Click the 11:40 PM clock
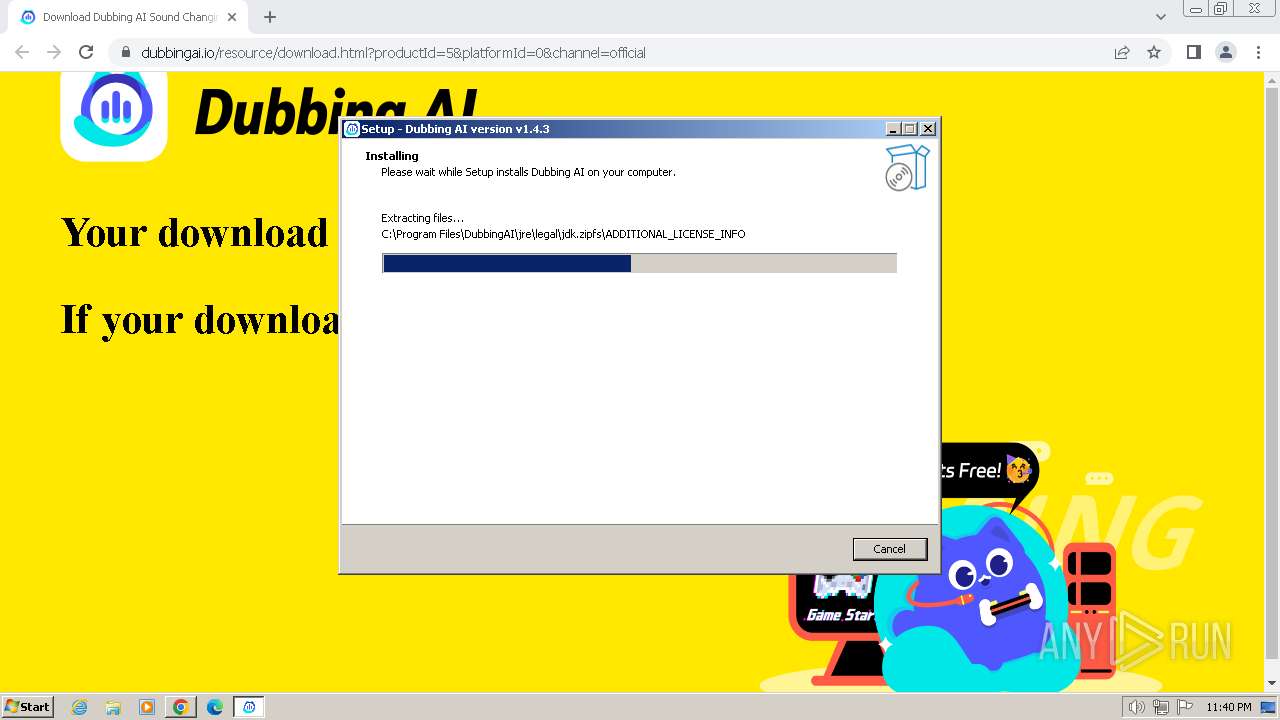Image resolution: width=1280 pixels, height=720 pixels. click(1229, 707)
